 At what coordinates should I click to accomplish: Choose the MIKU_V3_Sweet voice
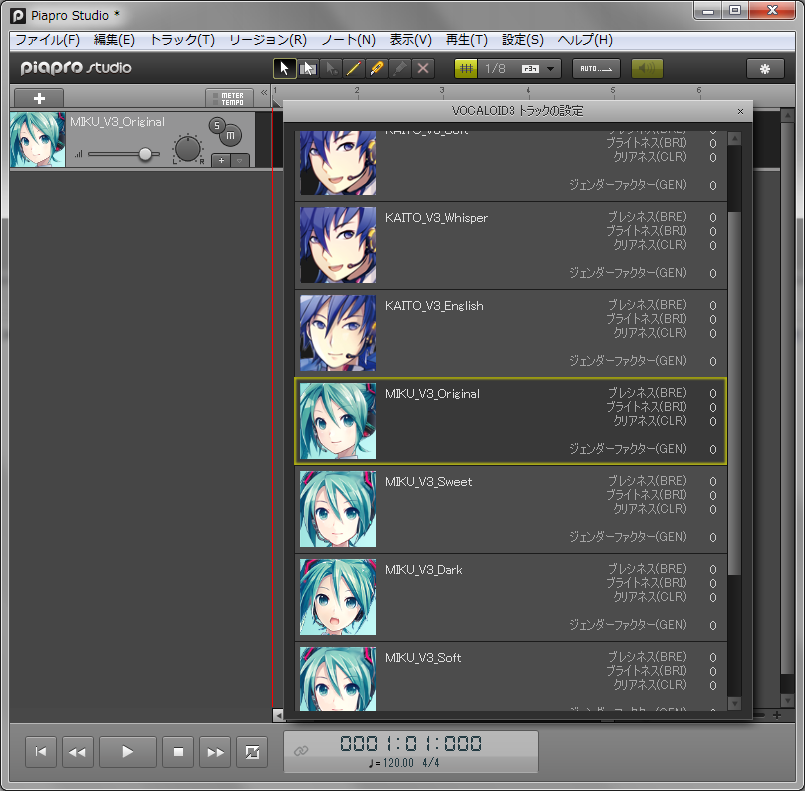511,509
